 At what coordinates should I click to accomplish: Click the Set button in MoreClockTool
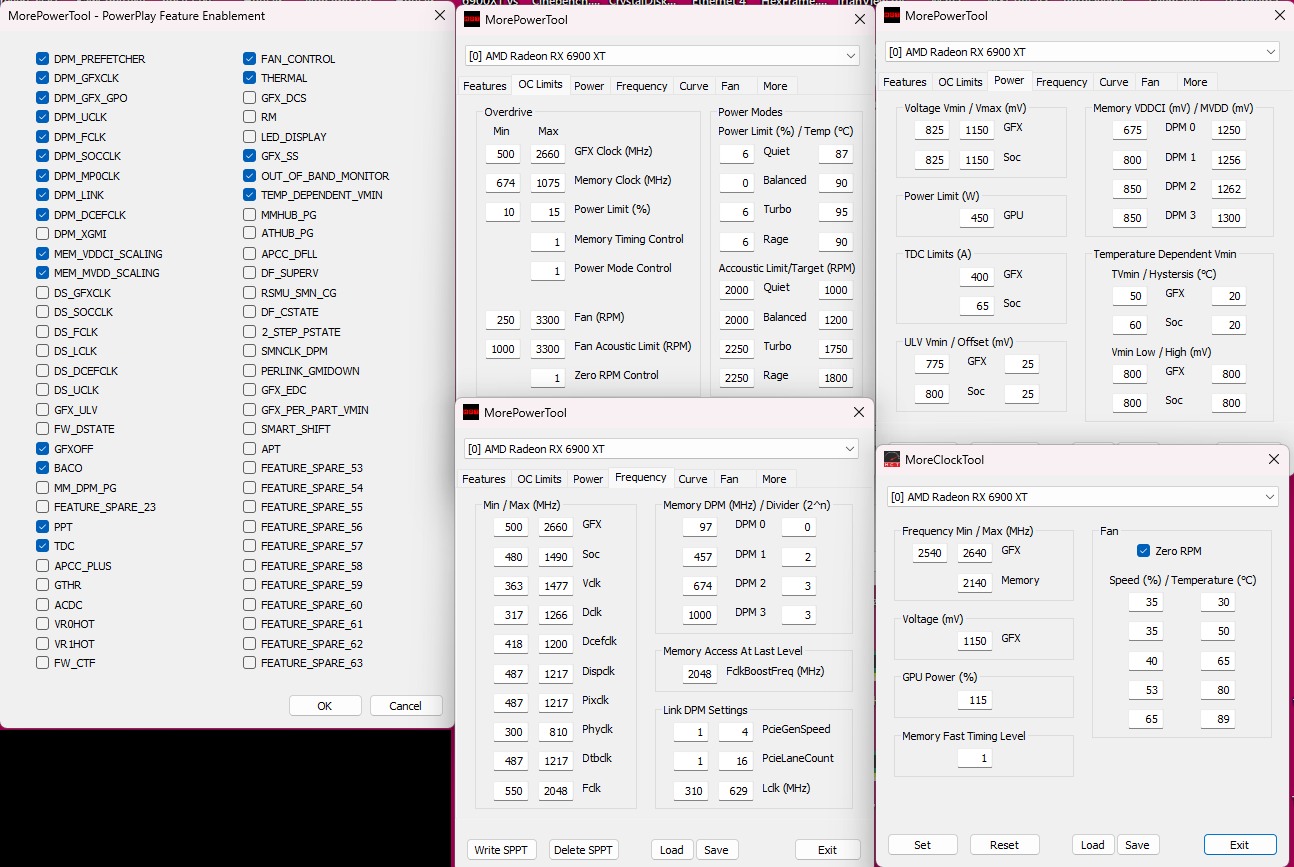click(923, 845)
